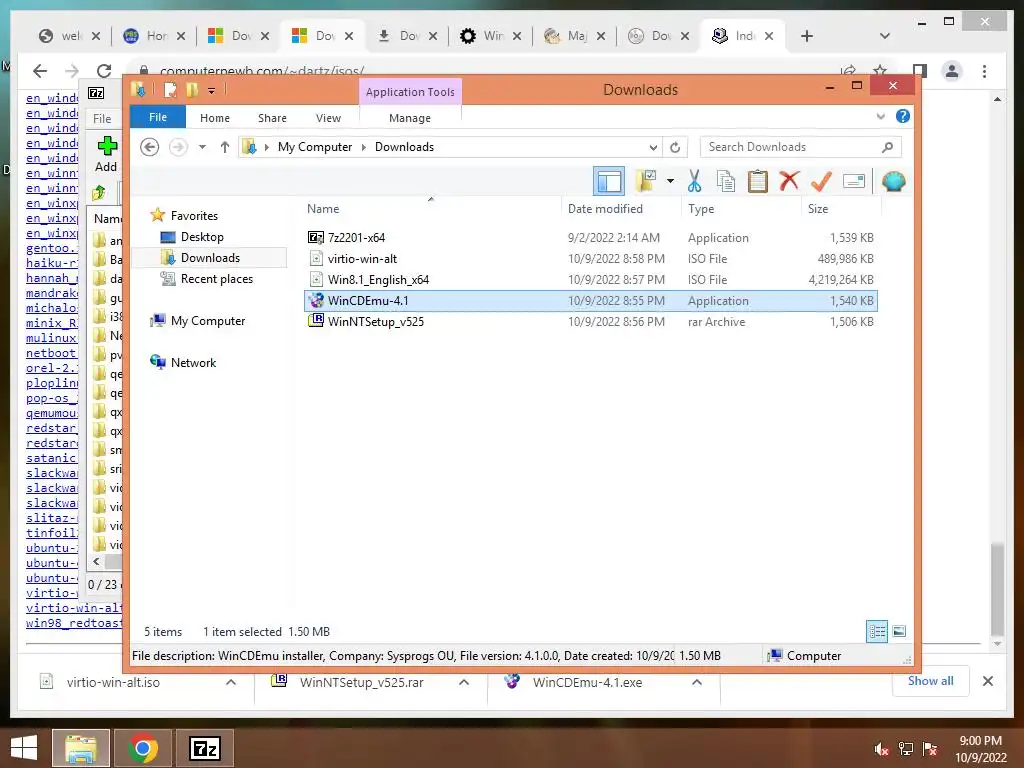Screen dimensions: 1024x768
Task: Select Network in navigation pane
Action: [193, 362]
